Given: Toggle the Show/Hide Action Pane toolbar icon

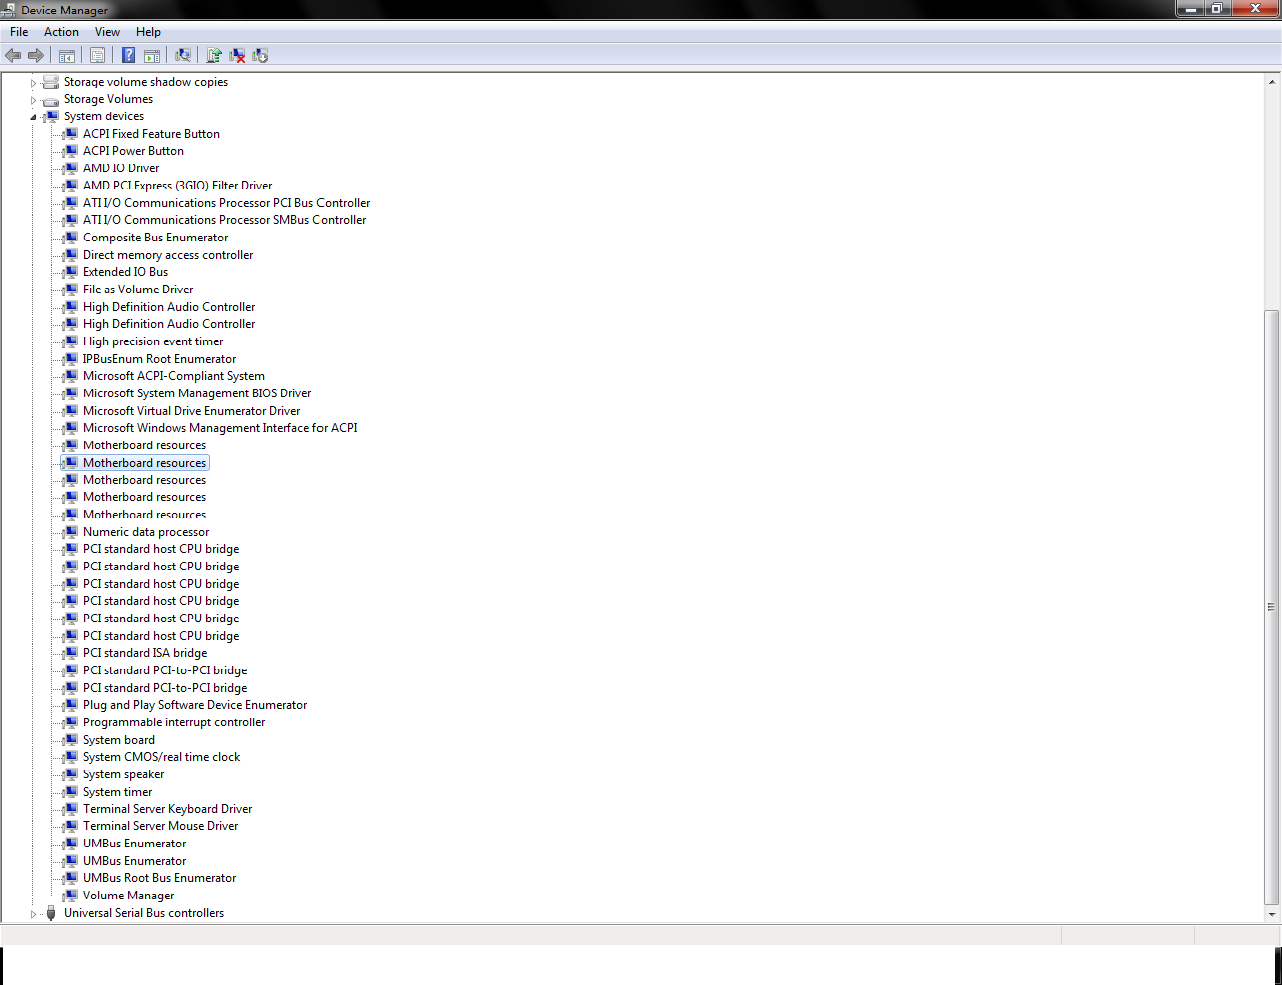Looking at the screenshot, I should (x=152, y=56).
